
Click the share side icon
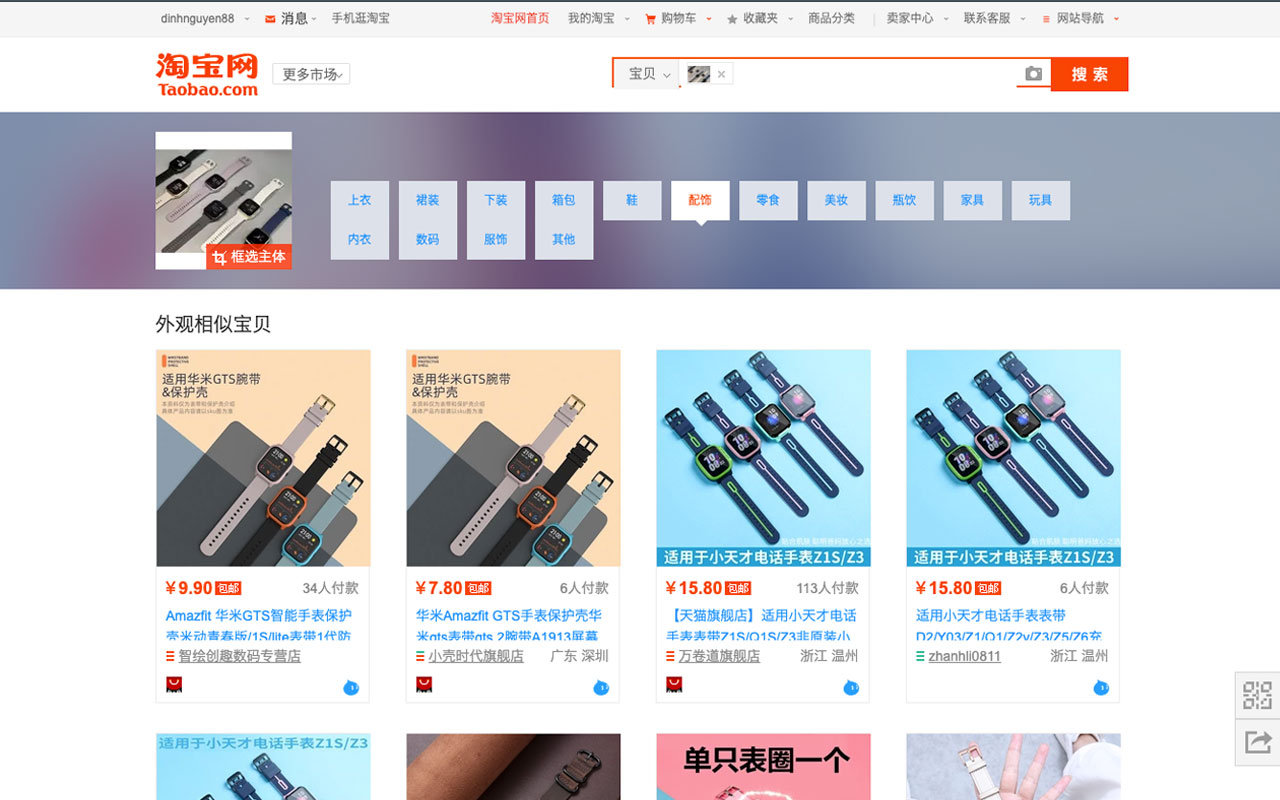point(1258,741)
